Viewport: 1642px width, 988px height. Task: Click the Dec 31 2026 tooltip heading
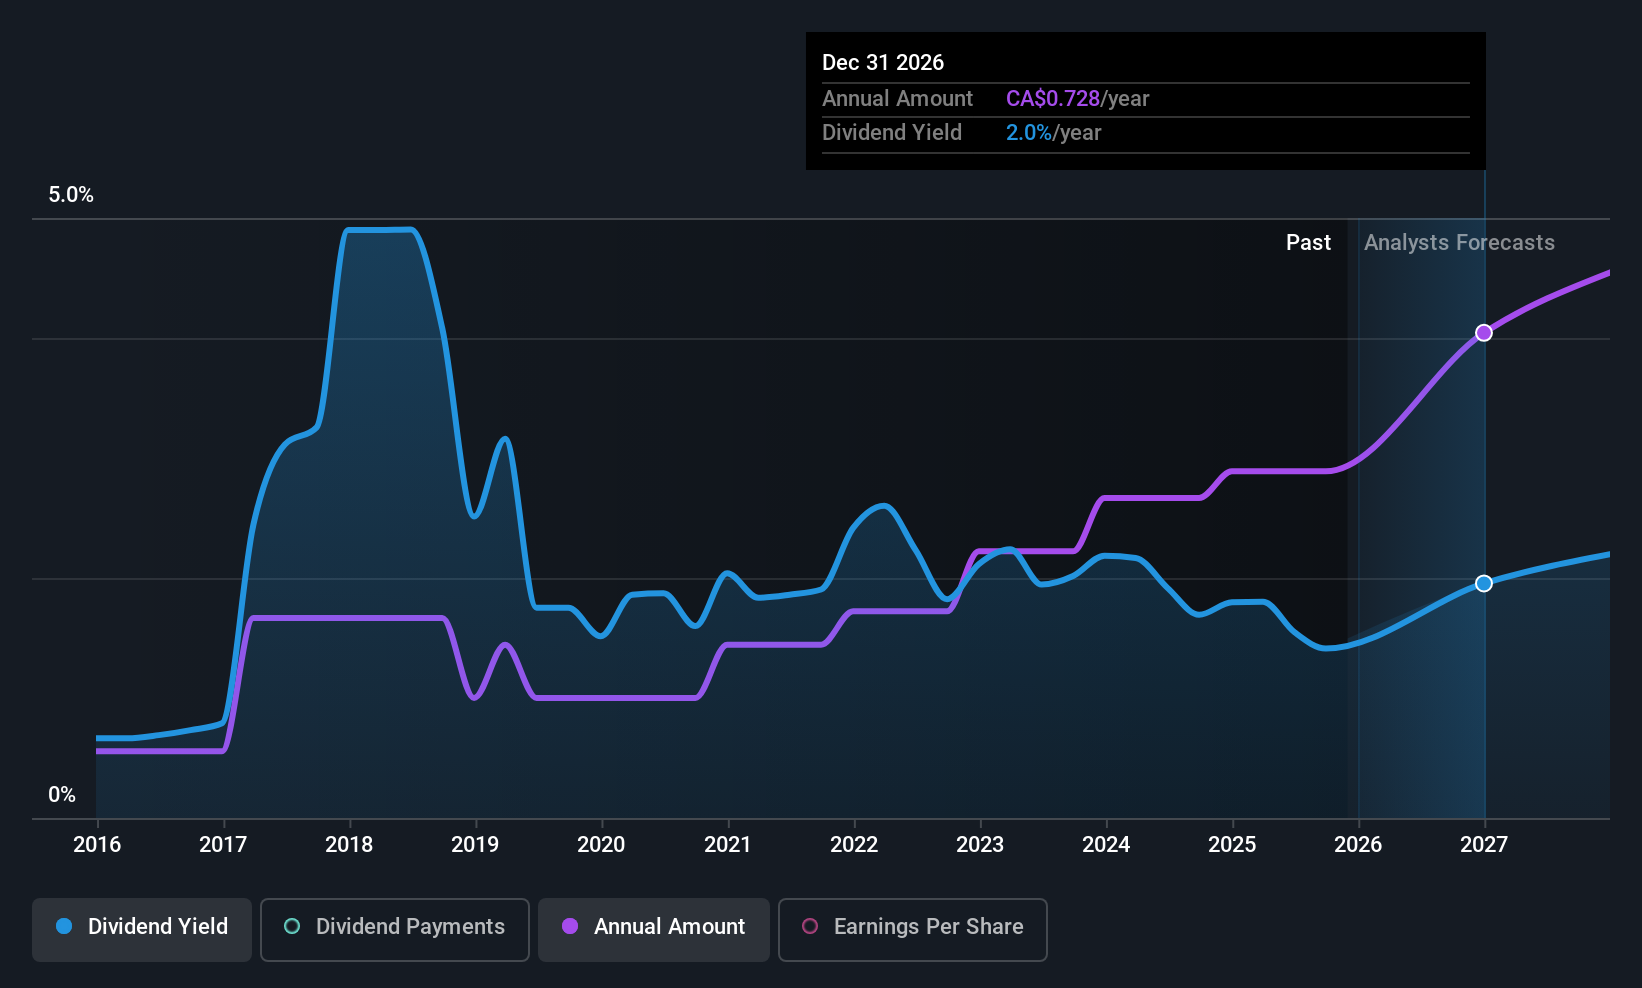883,63
